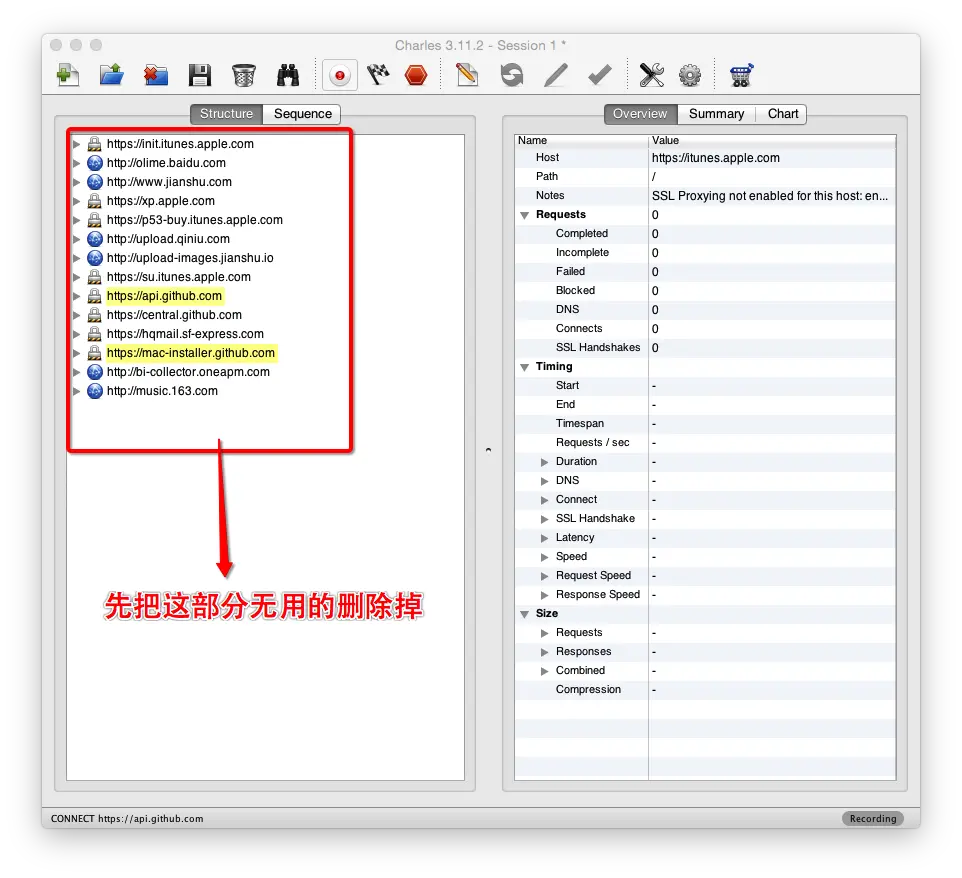Collapse the Requests section
The height and width of the screenshot is (878, 962).
click(525, 215)
